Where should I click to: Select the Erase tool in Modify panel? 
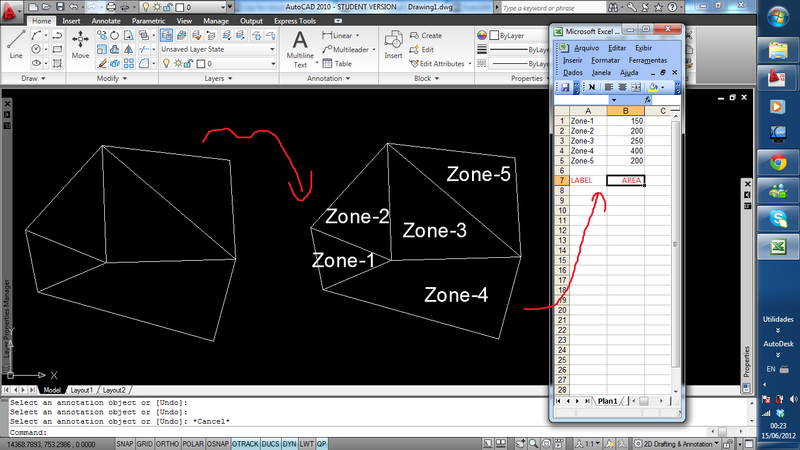tap(102, 63)
